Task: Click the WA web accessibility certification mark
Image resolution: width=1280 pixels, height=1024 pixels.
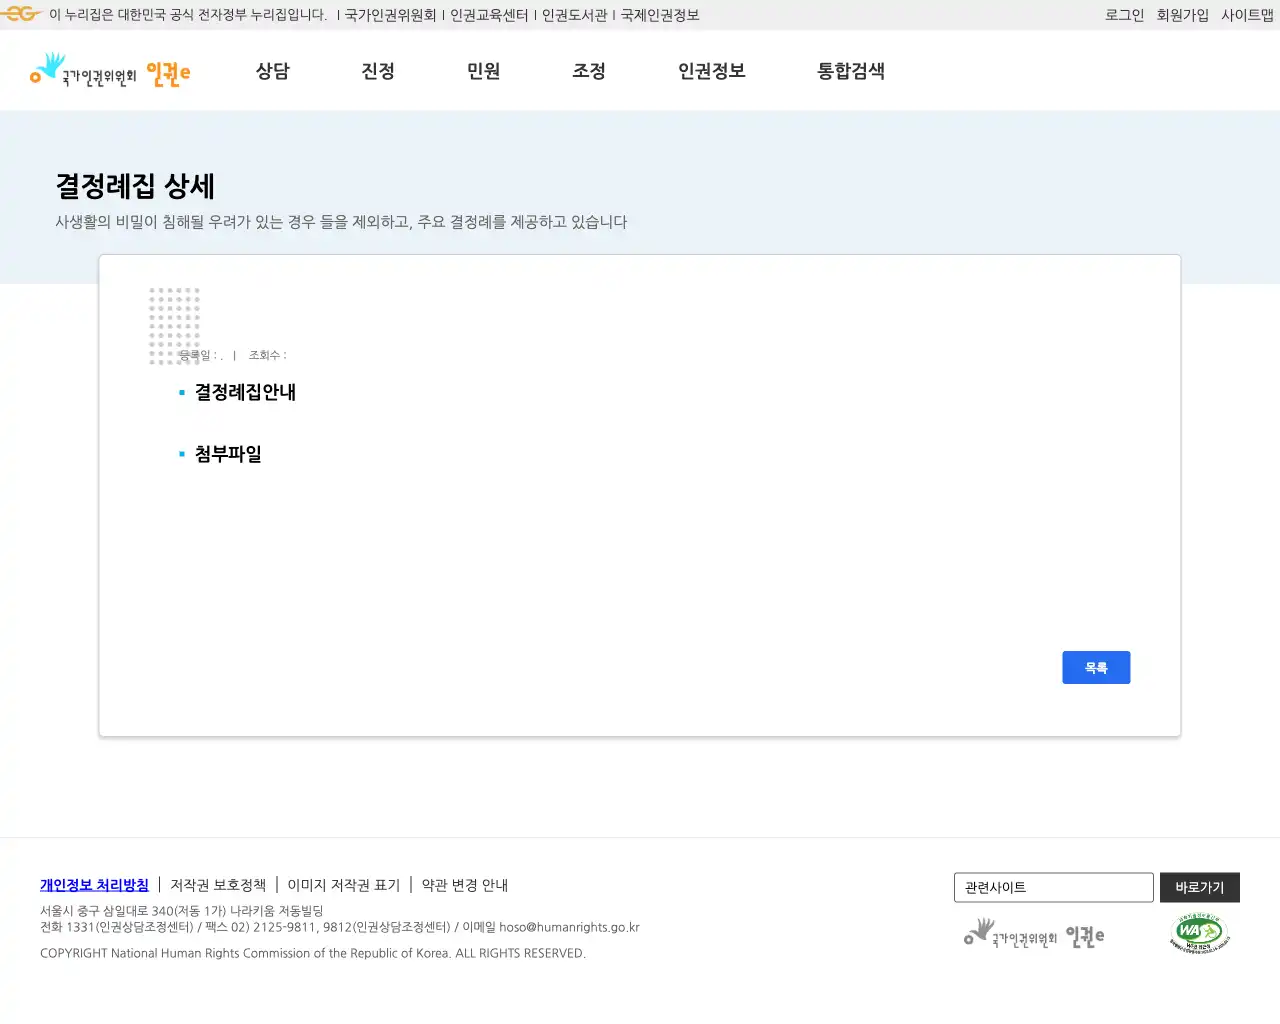Action: (x=1198, y=933)
